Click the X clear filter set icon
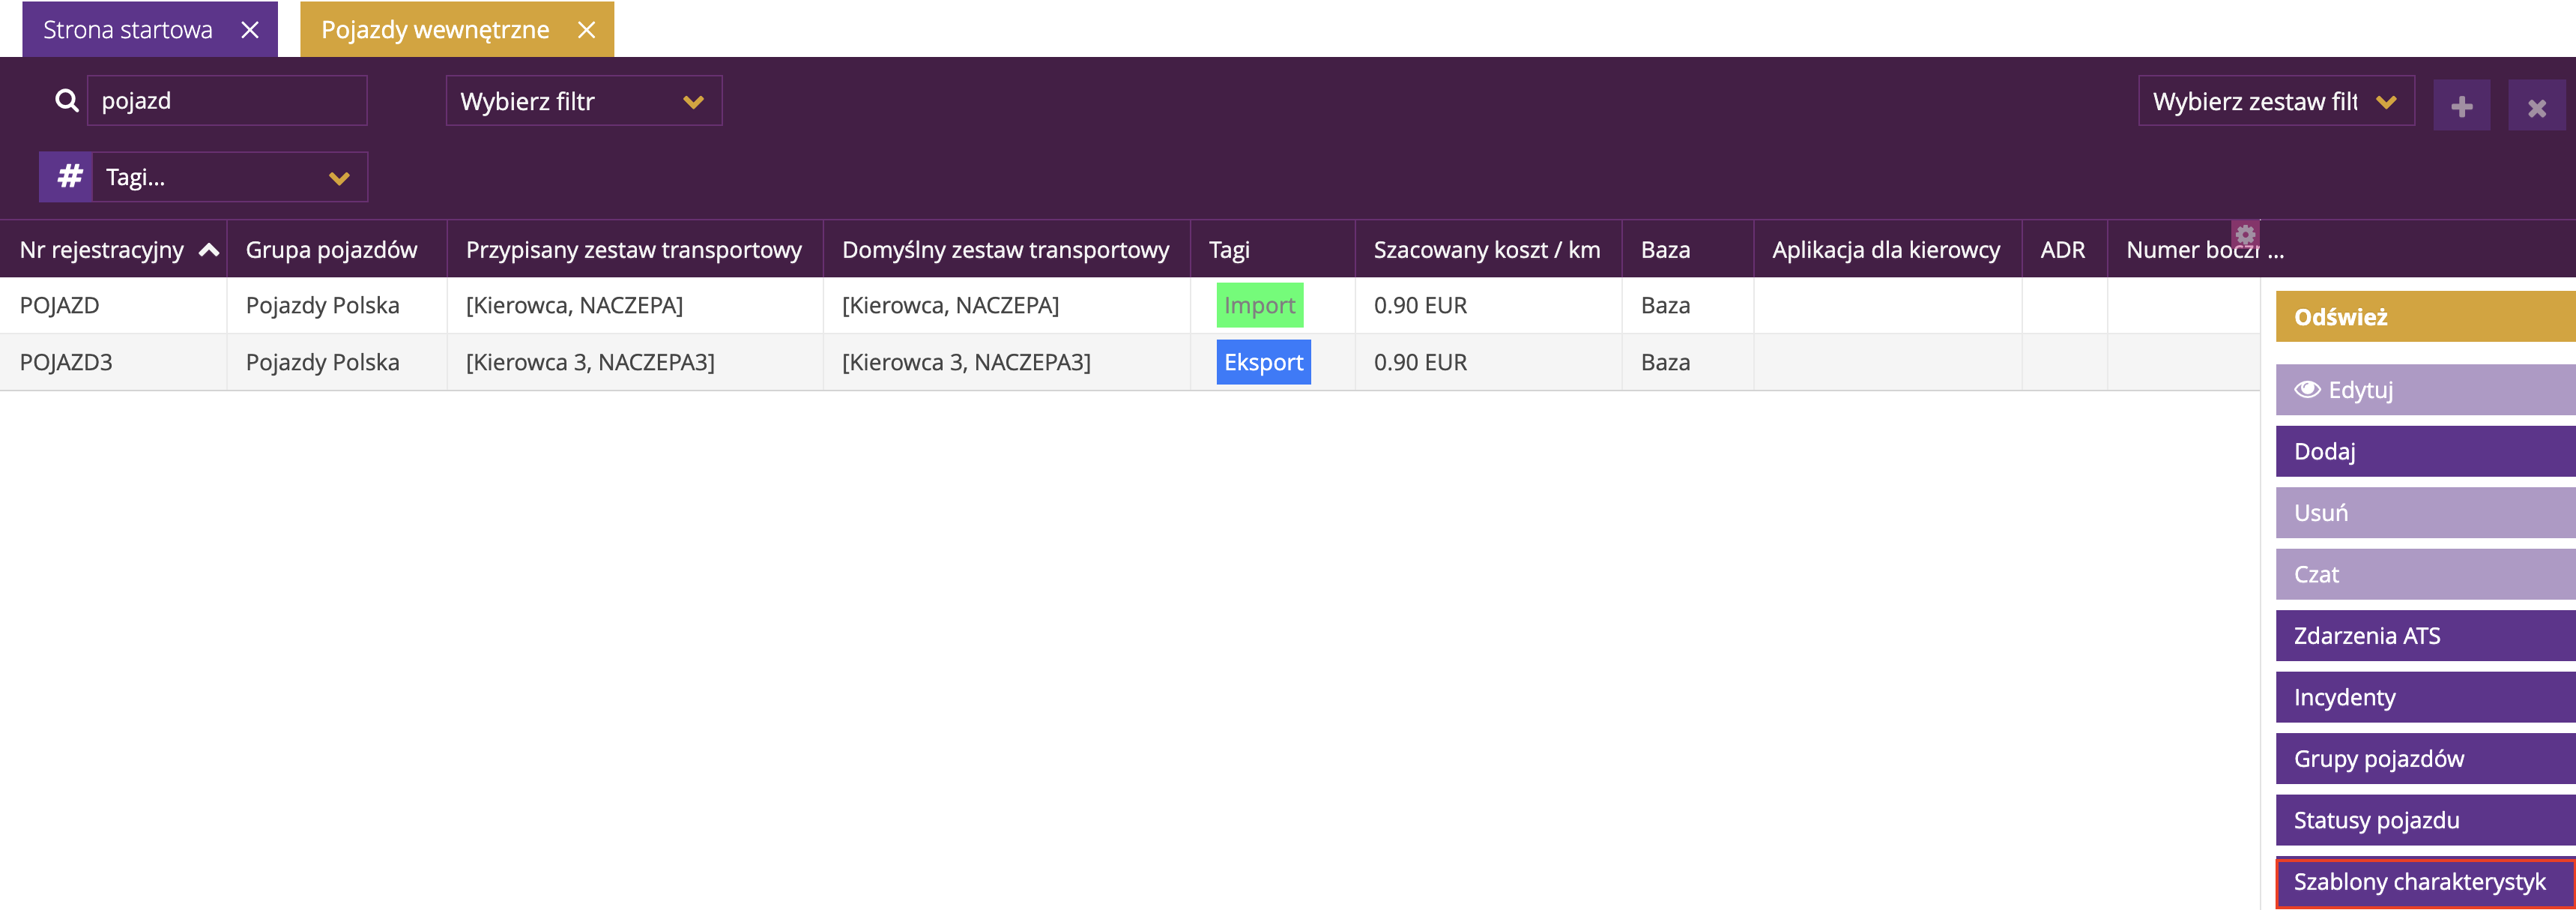This screenshot has height=910, width=2576. tap(2536, 107)
